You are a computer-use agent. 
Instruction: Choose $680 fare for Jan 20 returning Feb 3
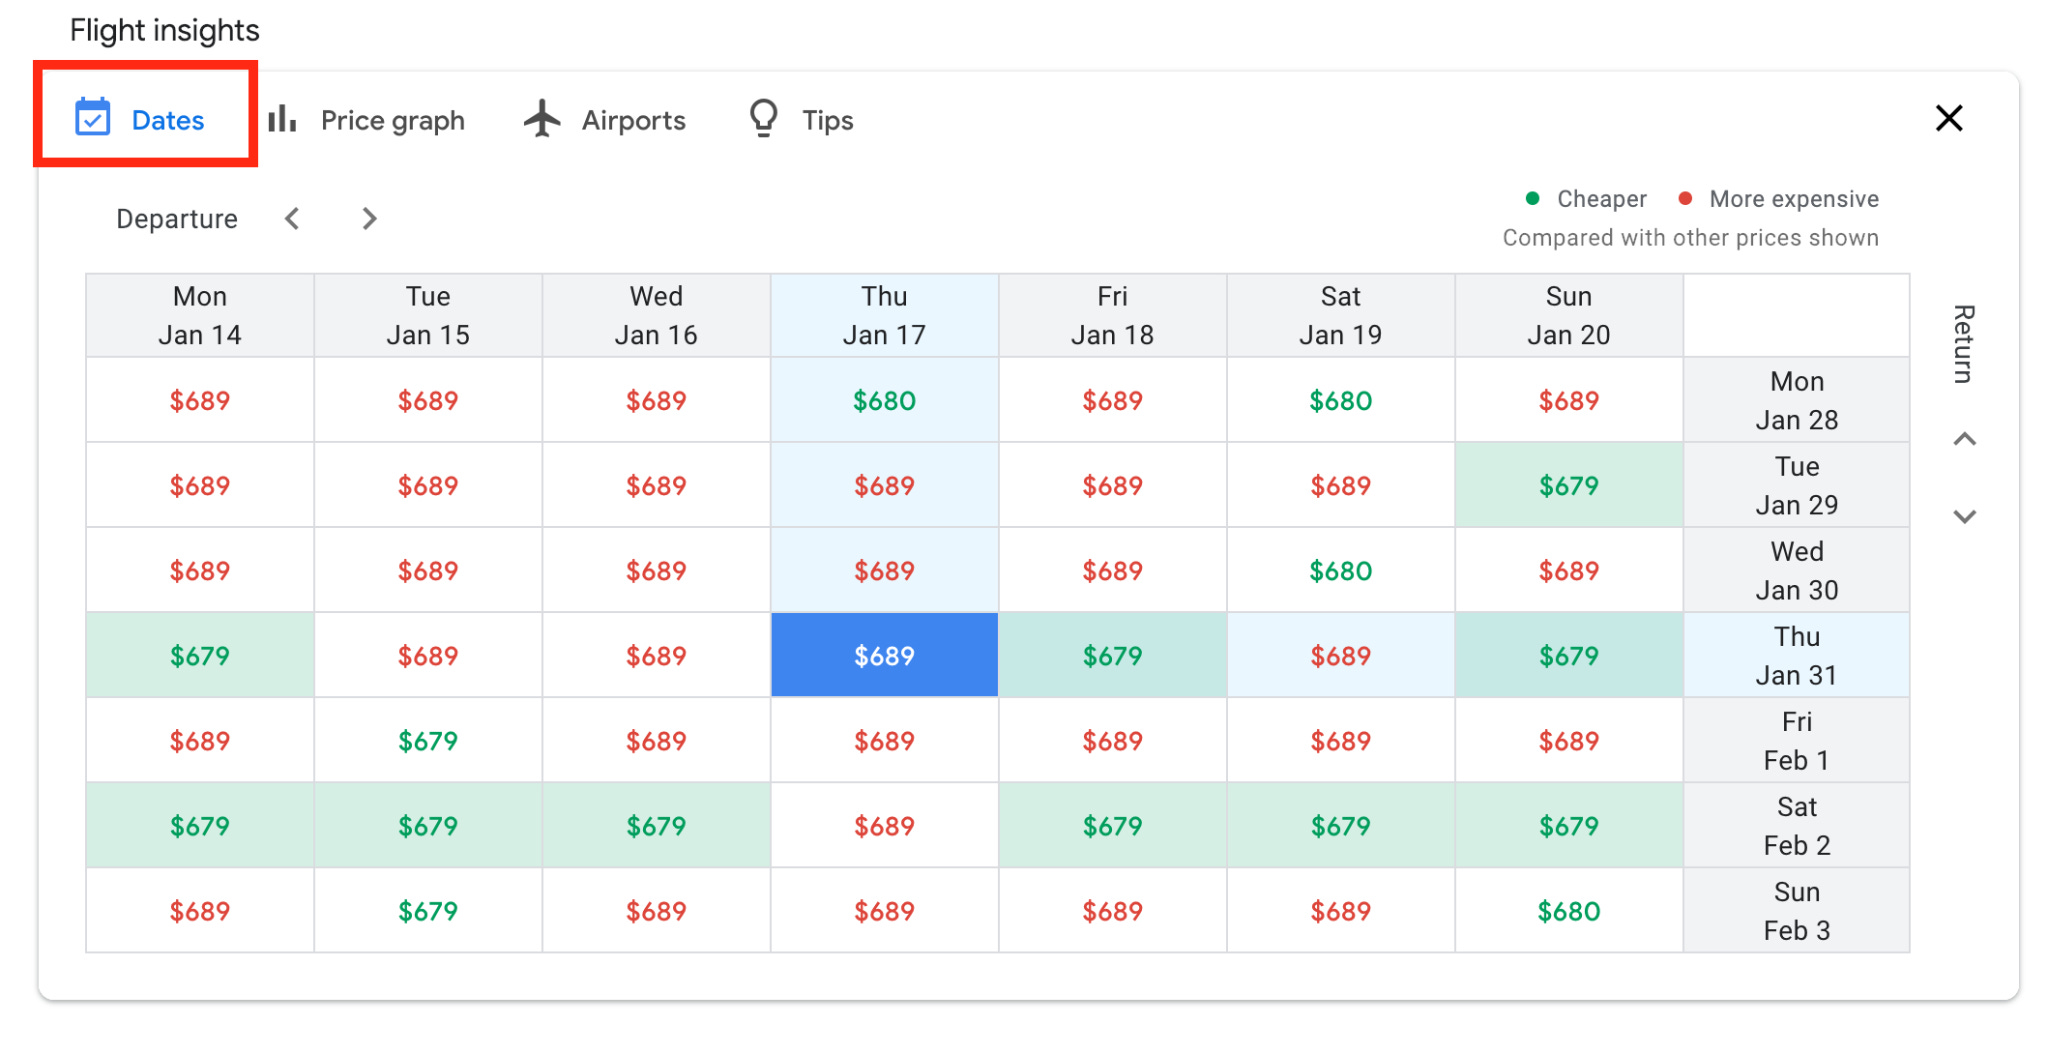pyautogui.click(x=1568, y=910)
